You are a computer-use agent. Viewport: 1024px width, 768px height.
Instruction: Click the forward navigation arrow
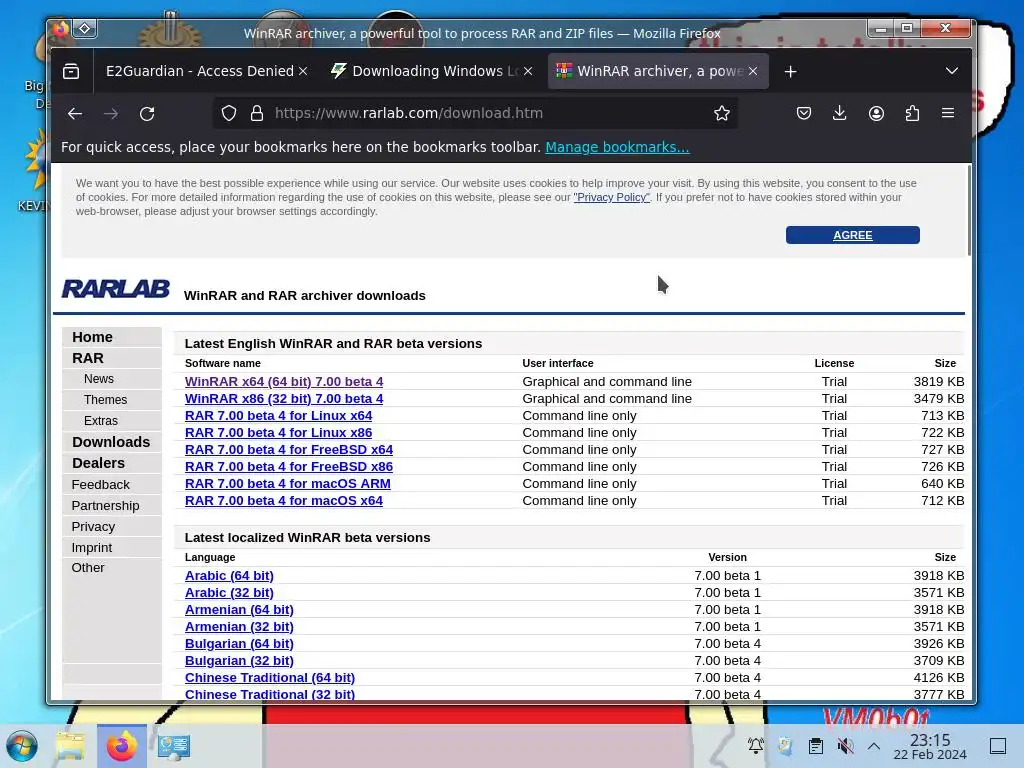pyautogui.click(x=111, y=114)
